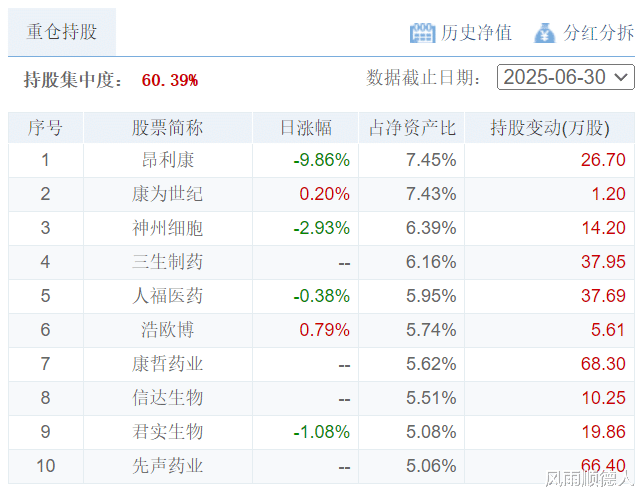Click the 37.95 holding change value
This screenshot has width=644, height=500.
[603, 262]
